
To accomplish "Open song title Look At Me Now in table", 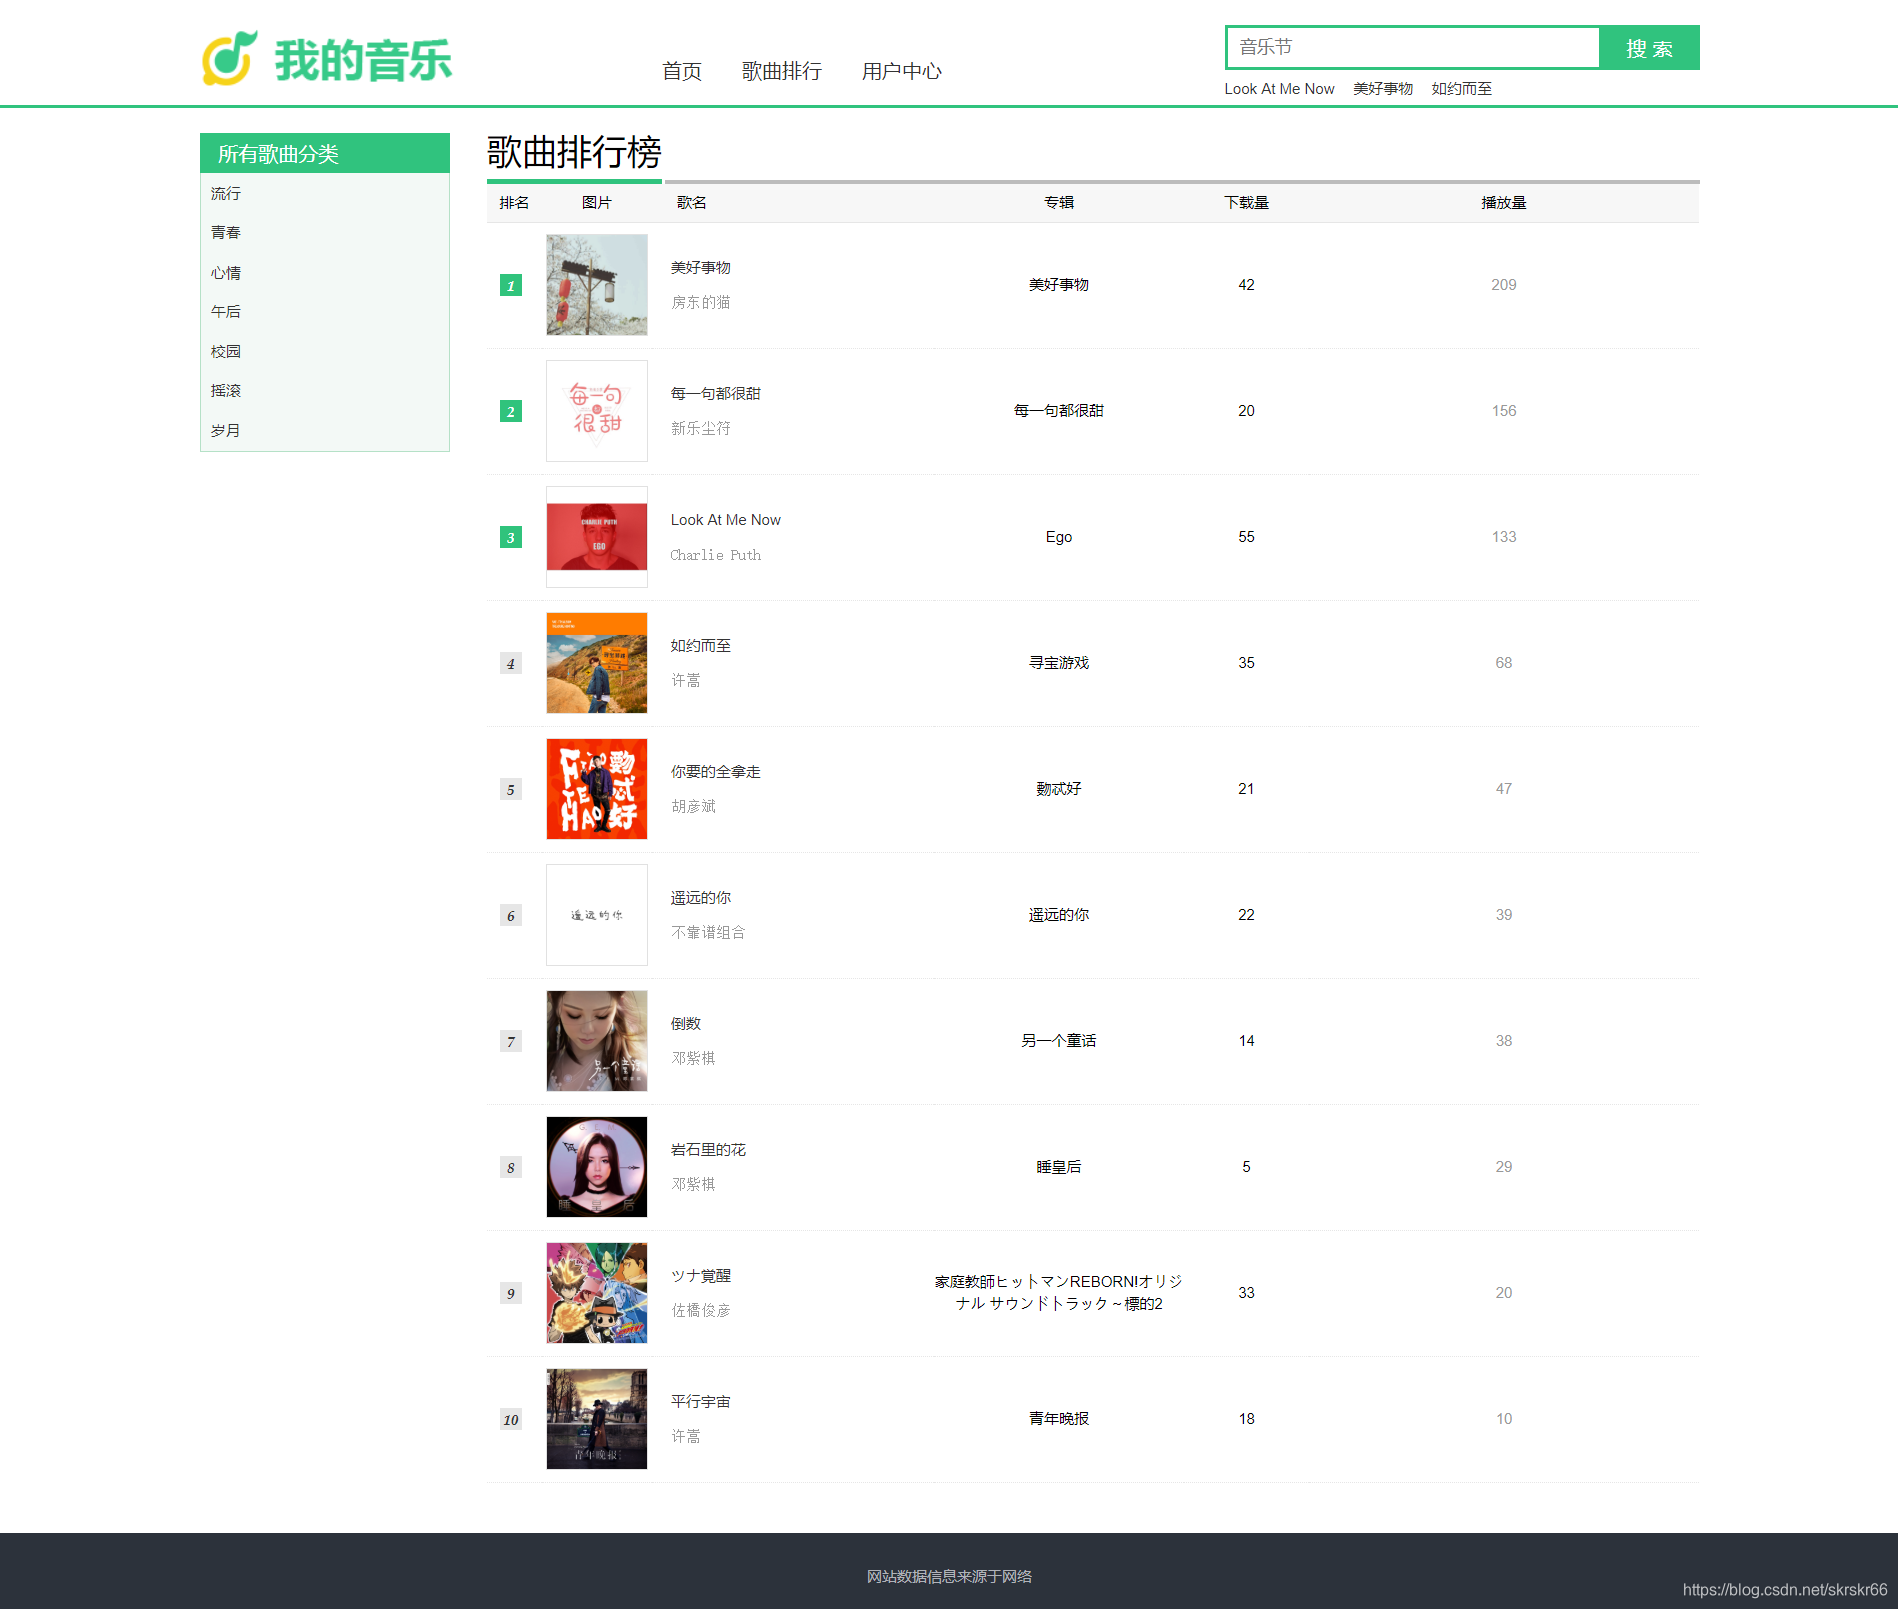I will tap(725, 520).
